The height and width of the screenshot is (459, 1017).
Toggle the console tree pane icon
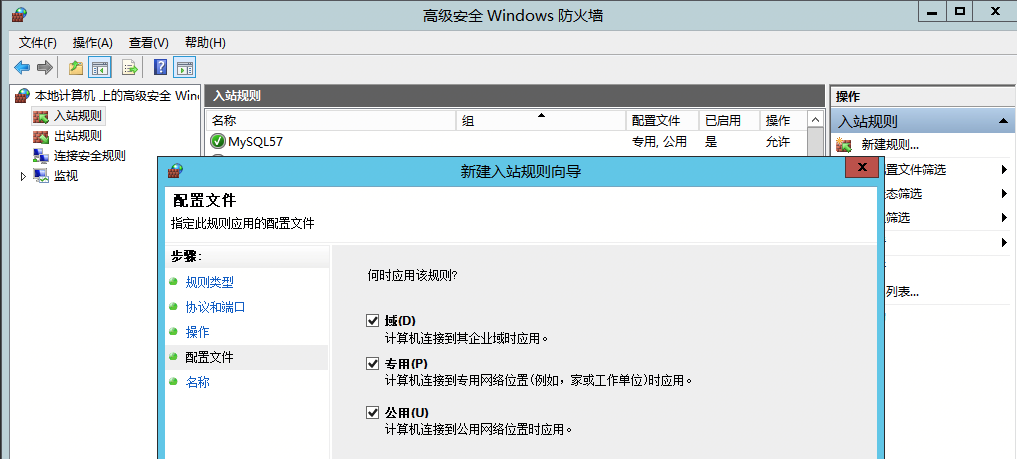[x=99, y=67]
